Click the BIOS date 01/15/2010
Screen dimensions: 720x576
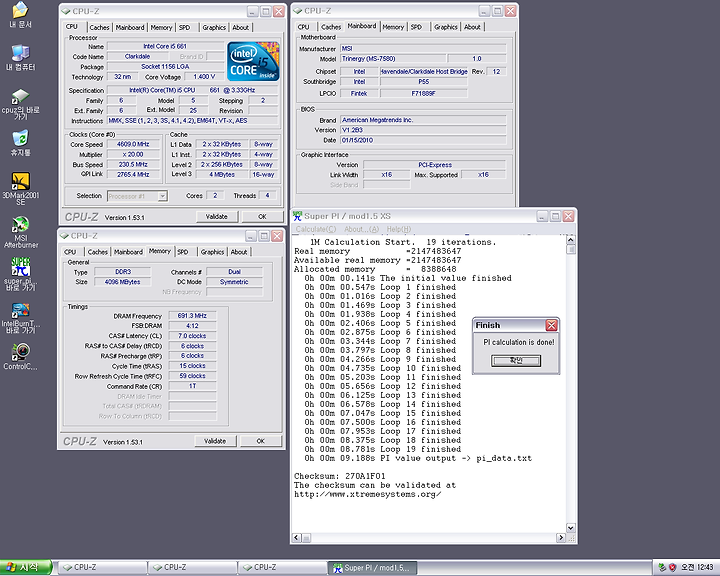(423, 140)
